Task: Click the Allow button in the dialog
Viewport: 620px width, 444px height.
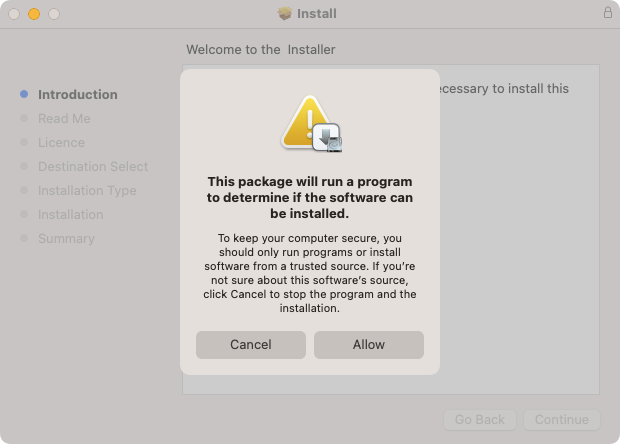Action: [x=369, y=345]
